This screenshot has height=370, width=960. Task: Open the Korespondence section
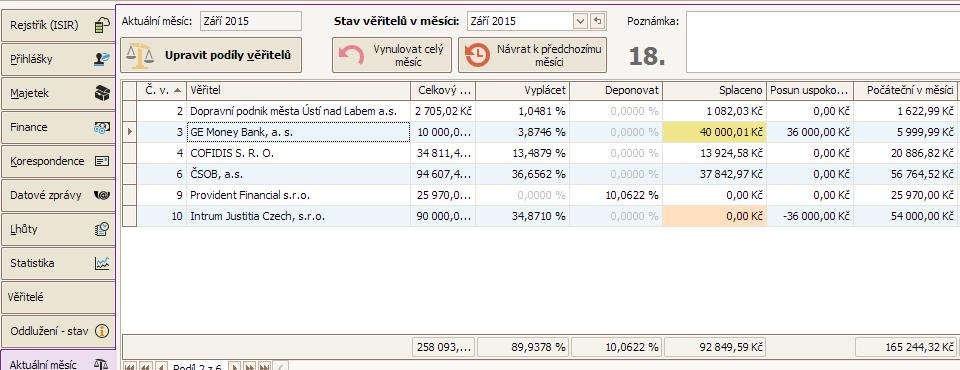[58, 161]
